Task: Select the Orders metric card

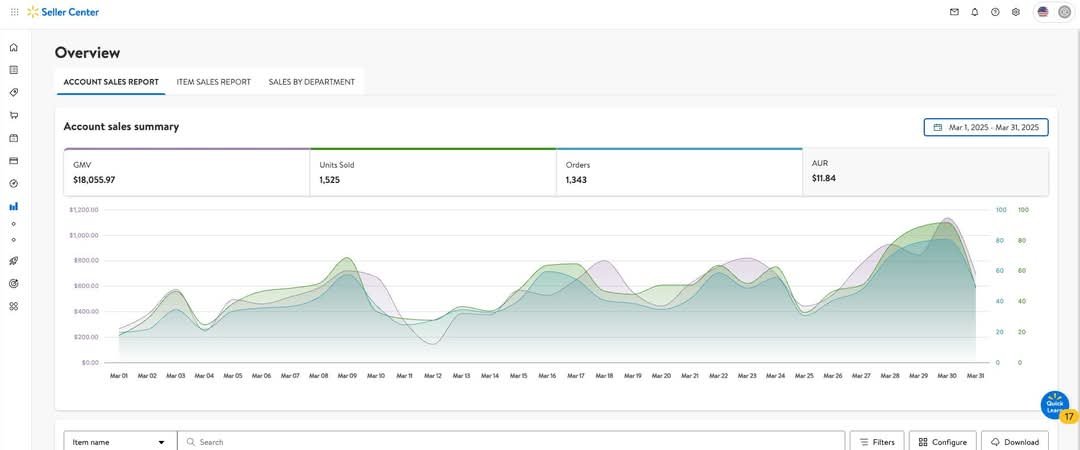Action: [679, 172]
